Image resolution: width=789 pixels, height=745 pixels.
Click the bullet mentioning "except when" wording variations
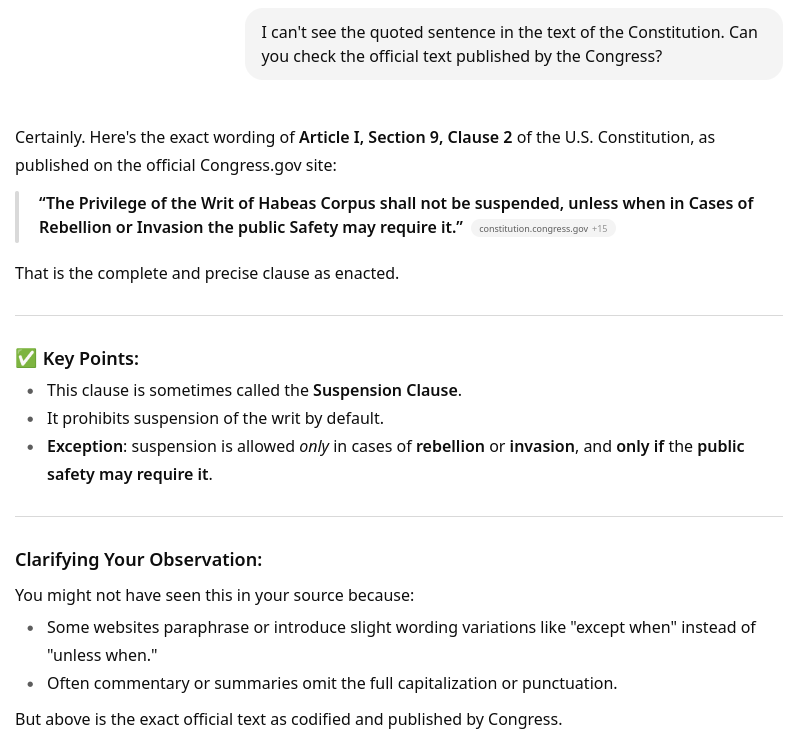tap(401, 627)
